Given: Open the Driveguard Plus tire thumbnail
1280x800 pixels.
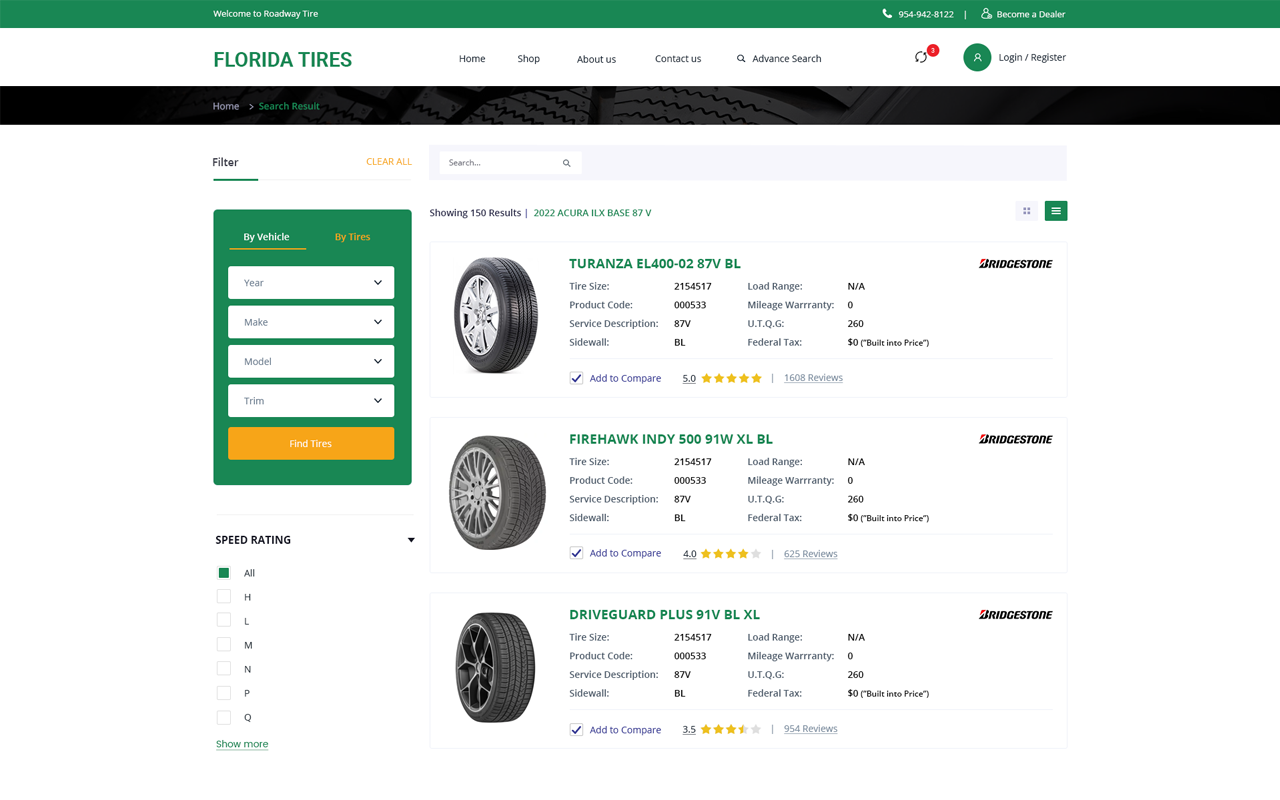Looking at the screenshot, I should point(496,668).
